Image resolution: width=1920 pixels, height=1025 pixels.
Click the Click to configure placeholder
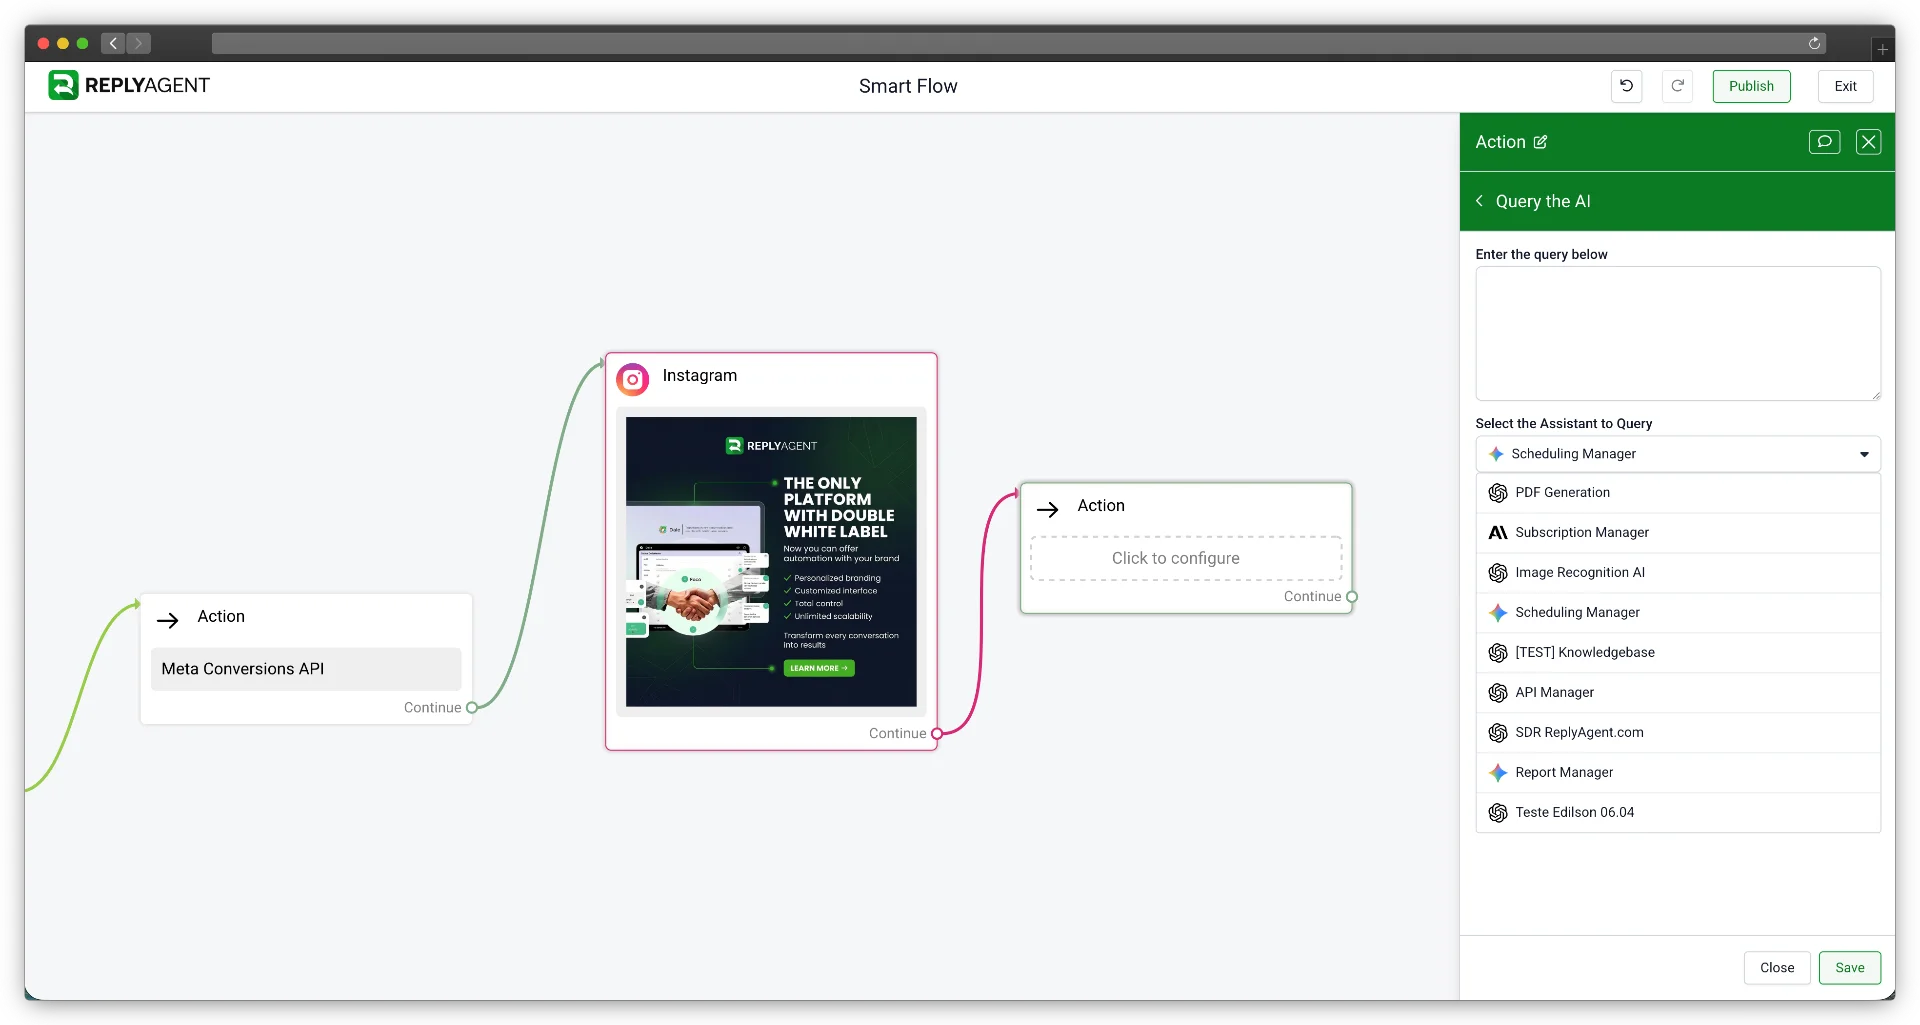[1186, 559]
